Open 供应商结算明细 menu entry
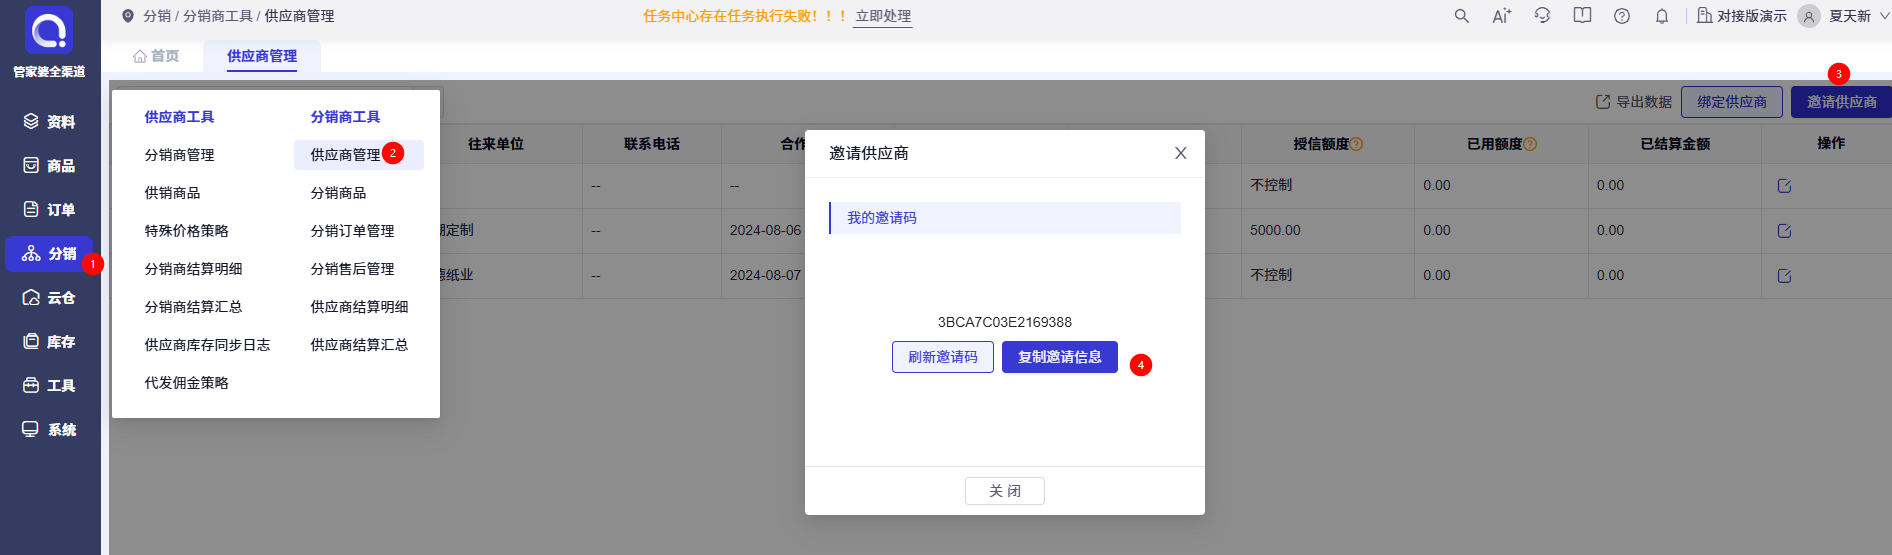 359,307
